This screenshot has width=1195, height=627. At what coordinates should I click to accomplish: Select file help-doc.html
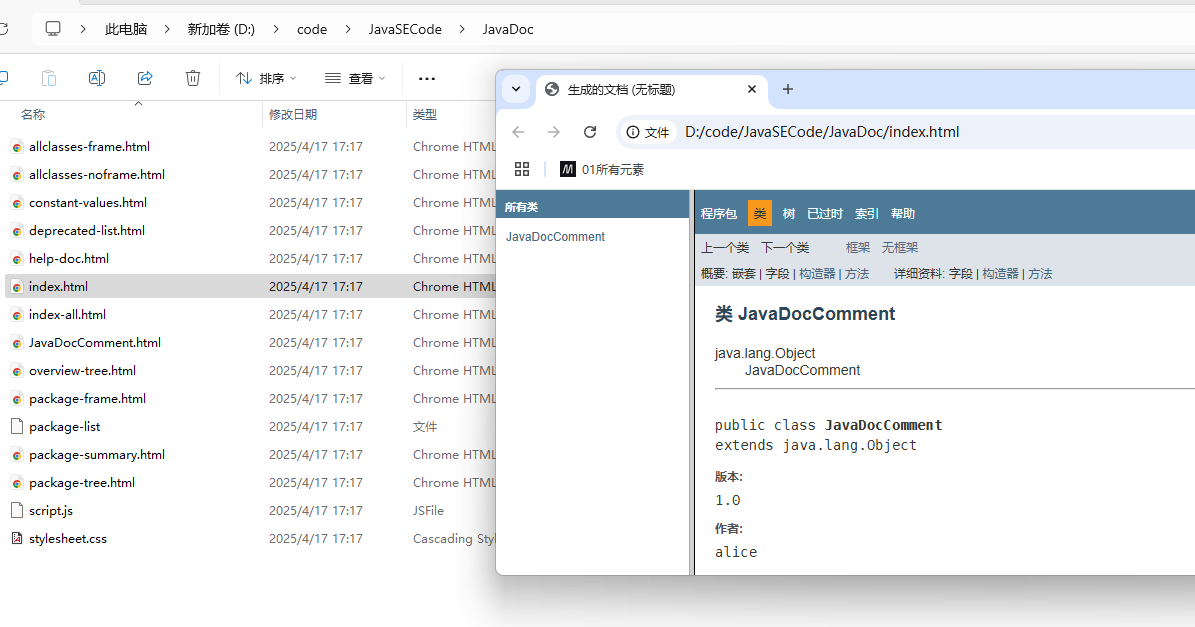69,258
